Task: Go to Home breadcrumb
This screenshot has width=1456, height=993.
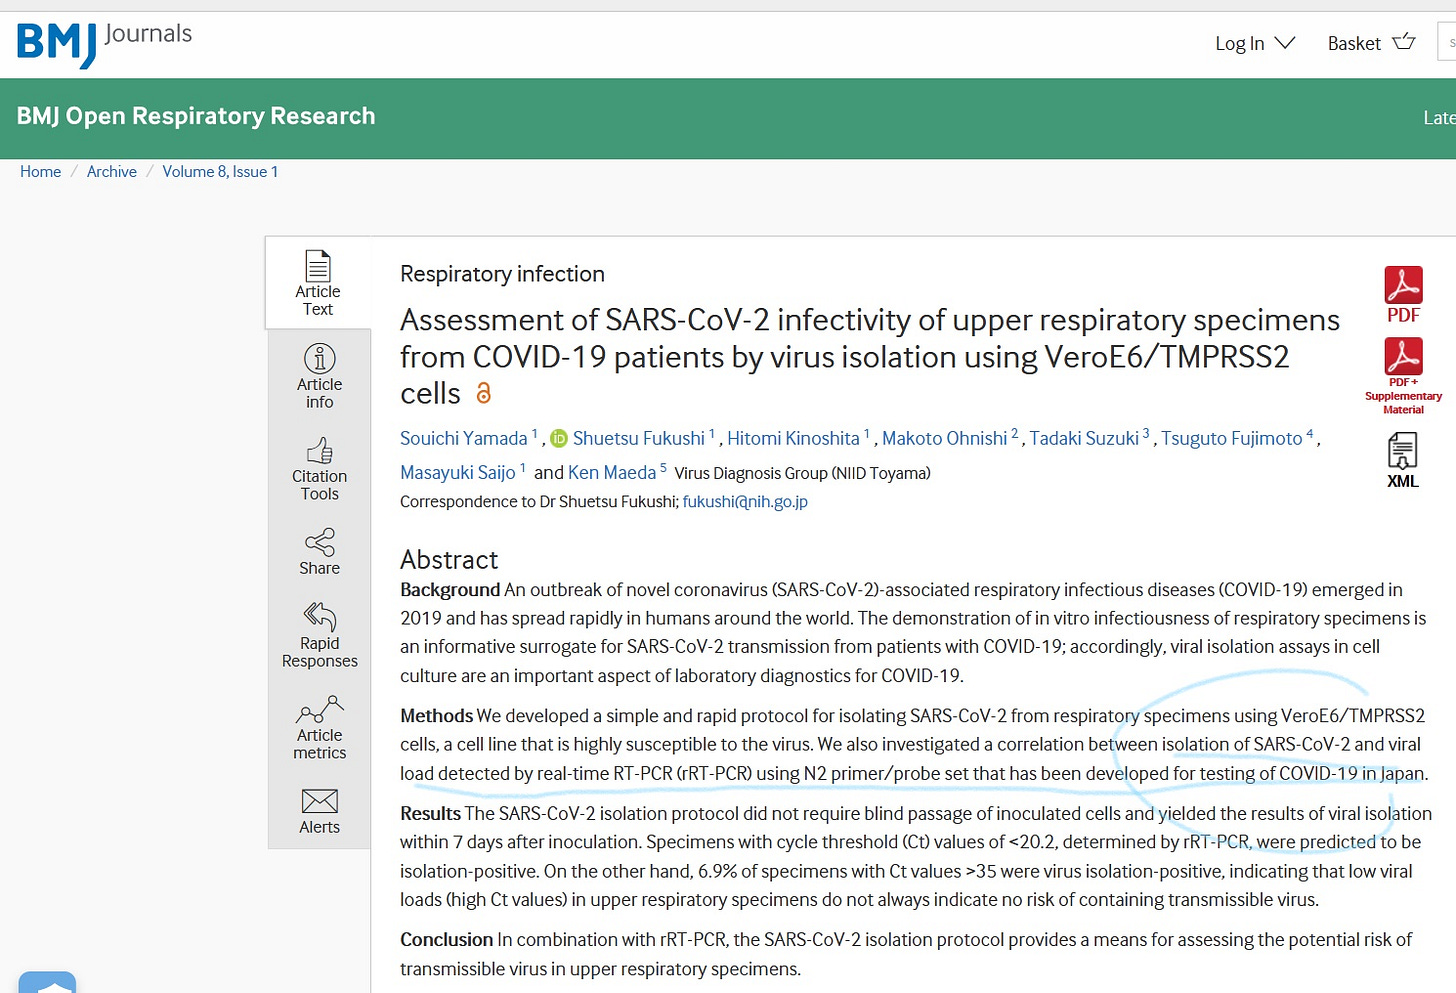Action: [40, 171]
